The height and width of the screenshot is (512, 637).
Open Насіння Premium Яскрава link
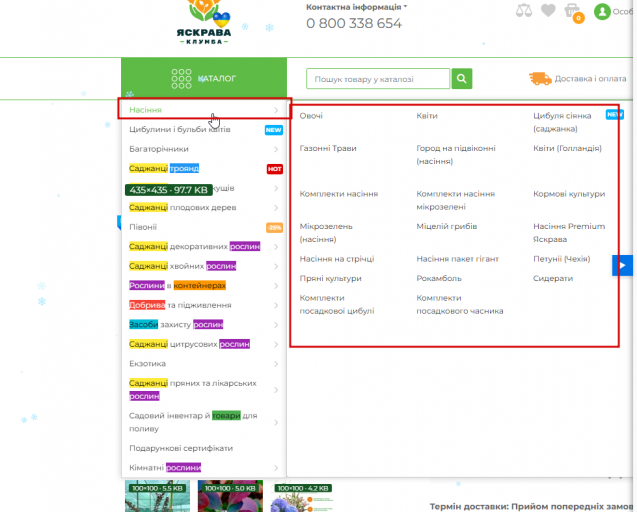(569, 232)
